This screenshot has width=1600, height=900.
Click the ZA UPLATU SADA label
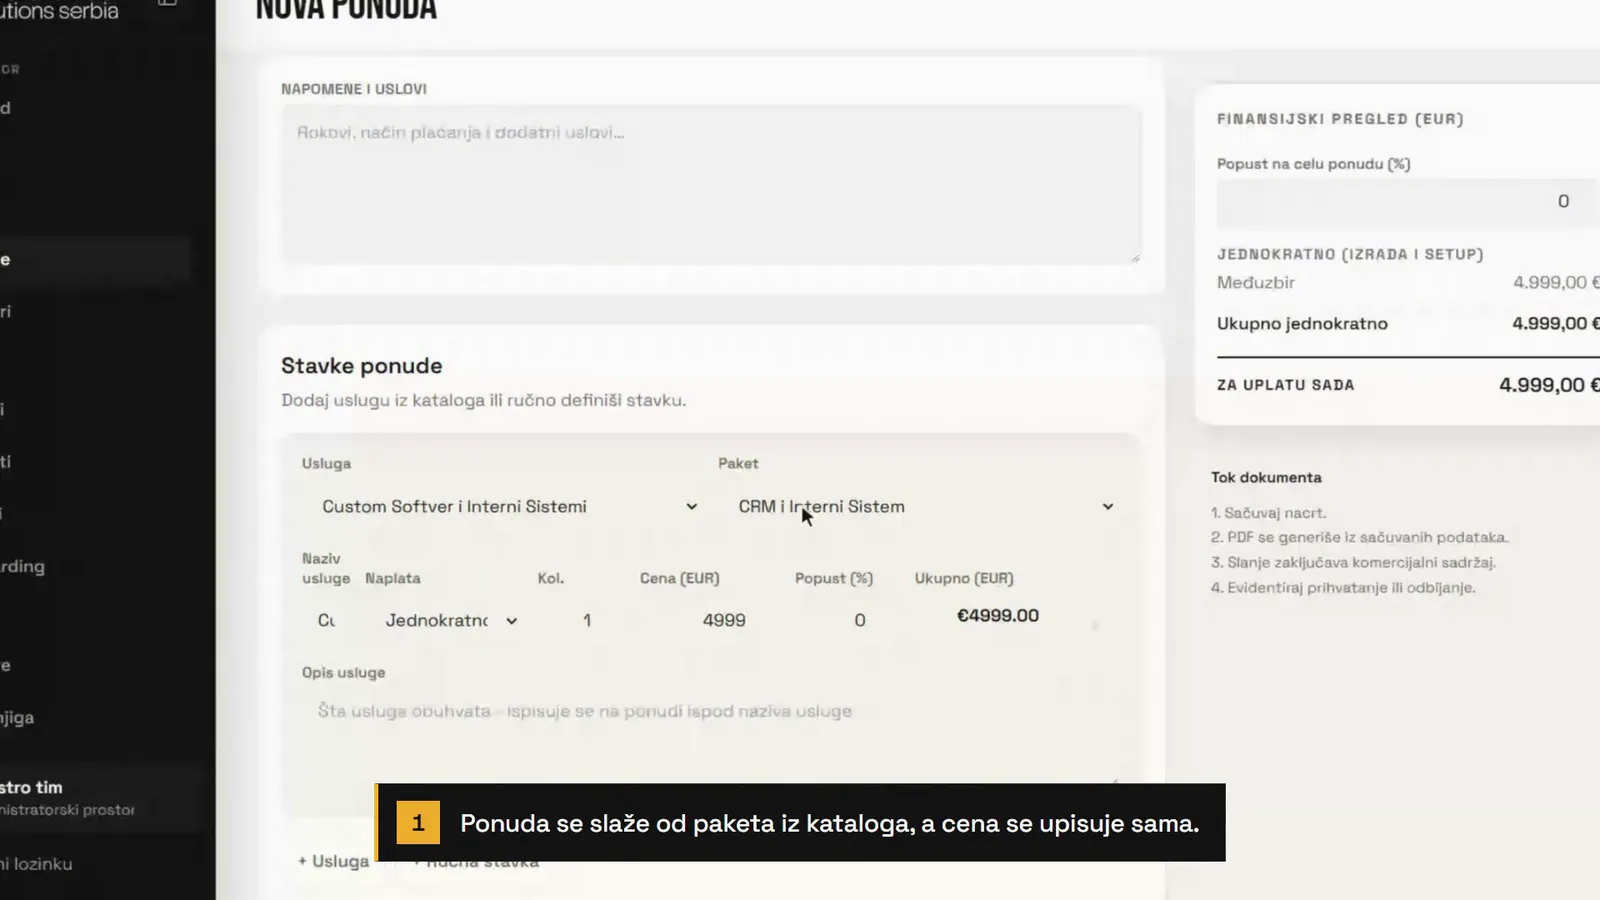point(1285,385)
